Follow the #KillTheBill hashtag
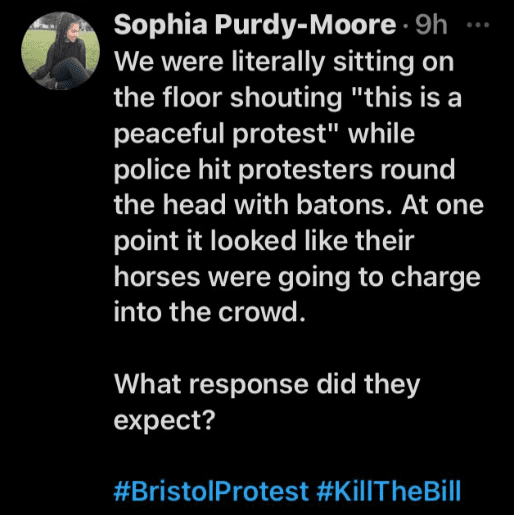 388,491
